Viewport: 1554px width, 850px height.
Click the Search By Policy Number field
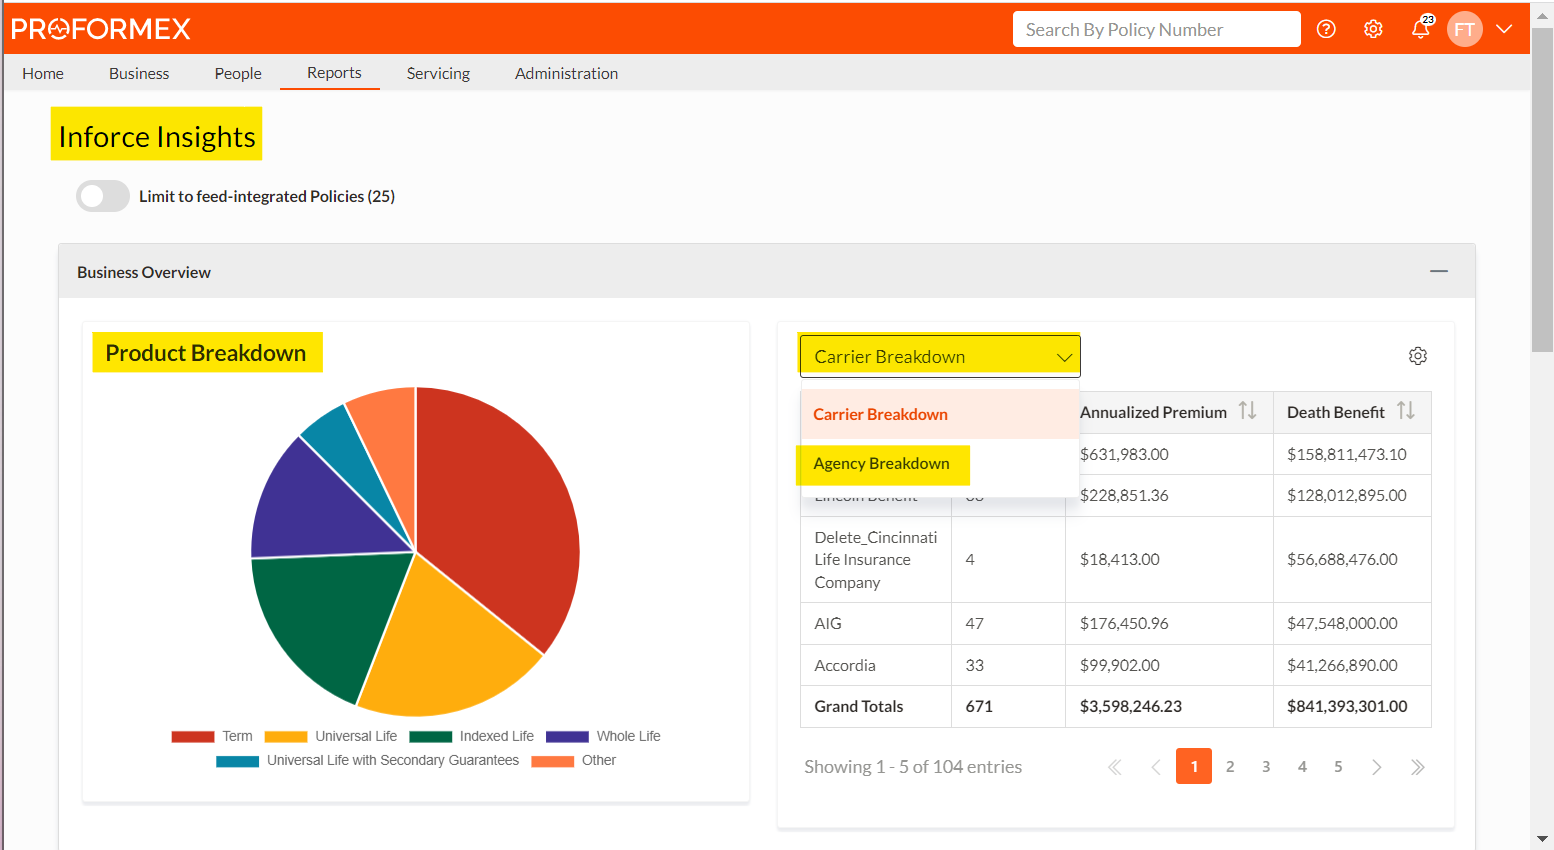[x=1156, y=29]
